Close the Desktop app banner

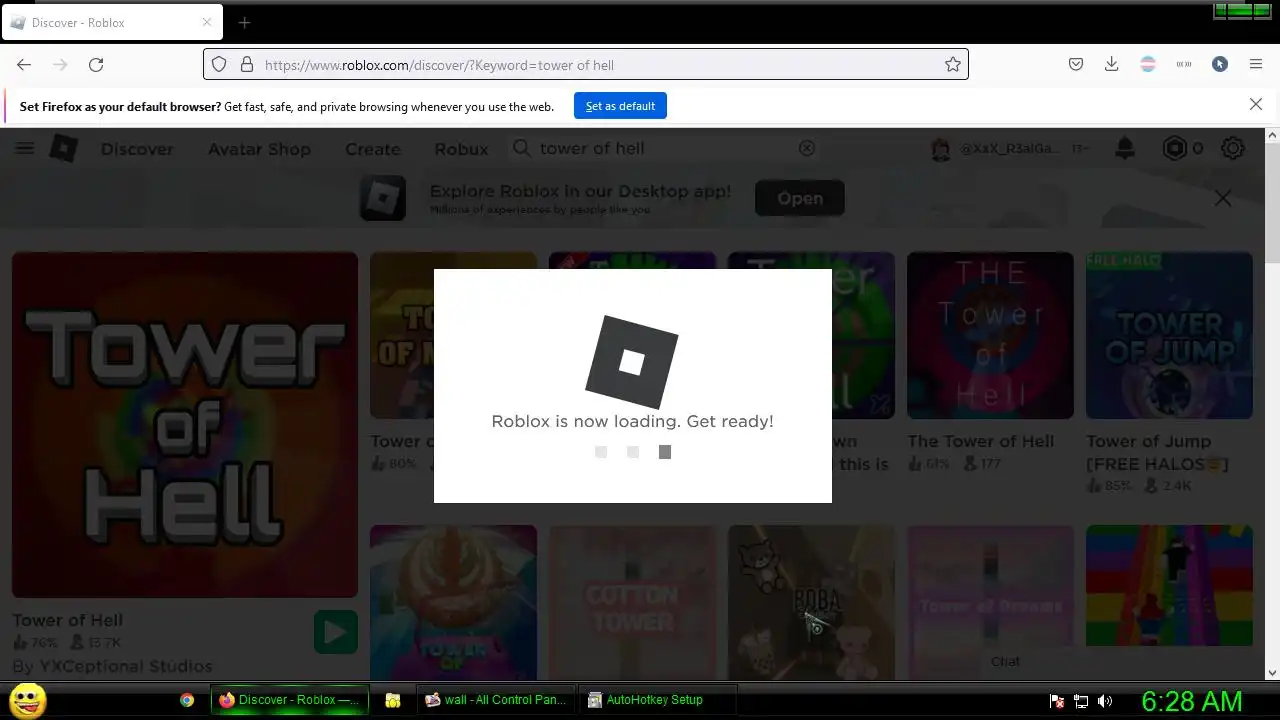coord(1223,198)
